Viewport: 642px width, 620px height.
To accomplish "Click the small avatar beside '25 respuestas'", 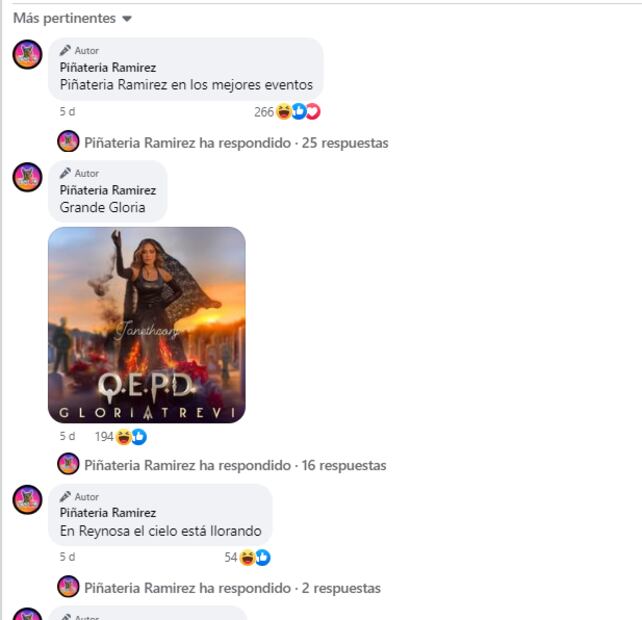I will pyautogui.click(x=68, y=142).
